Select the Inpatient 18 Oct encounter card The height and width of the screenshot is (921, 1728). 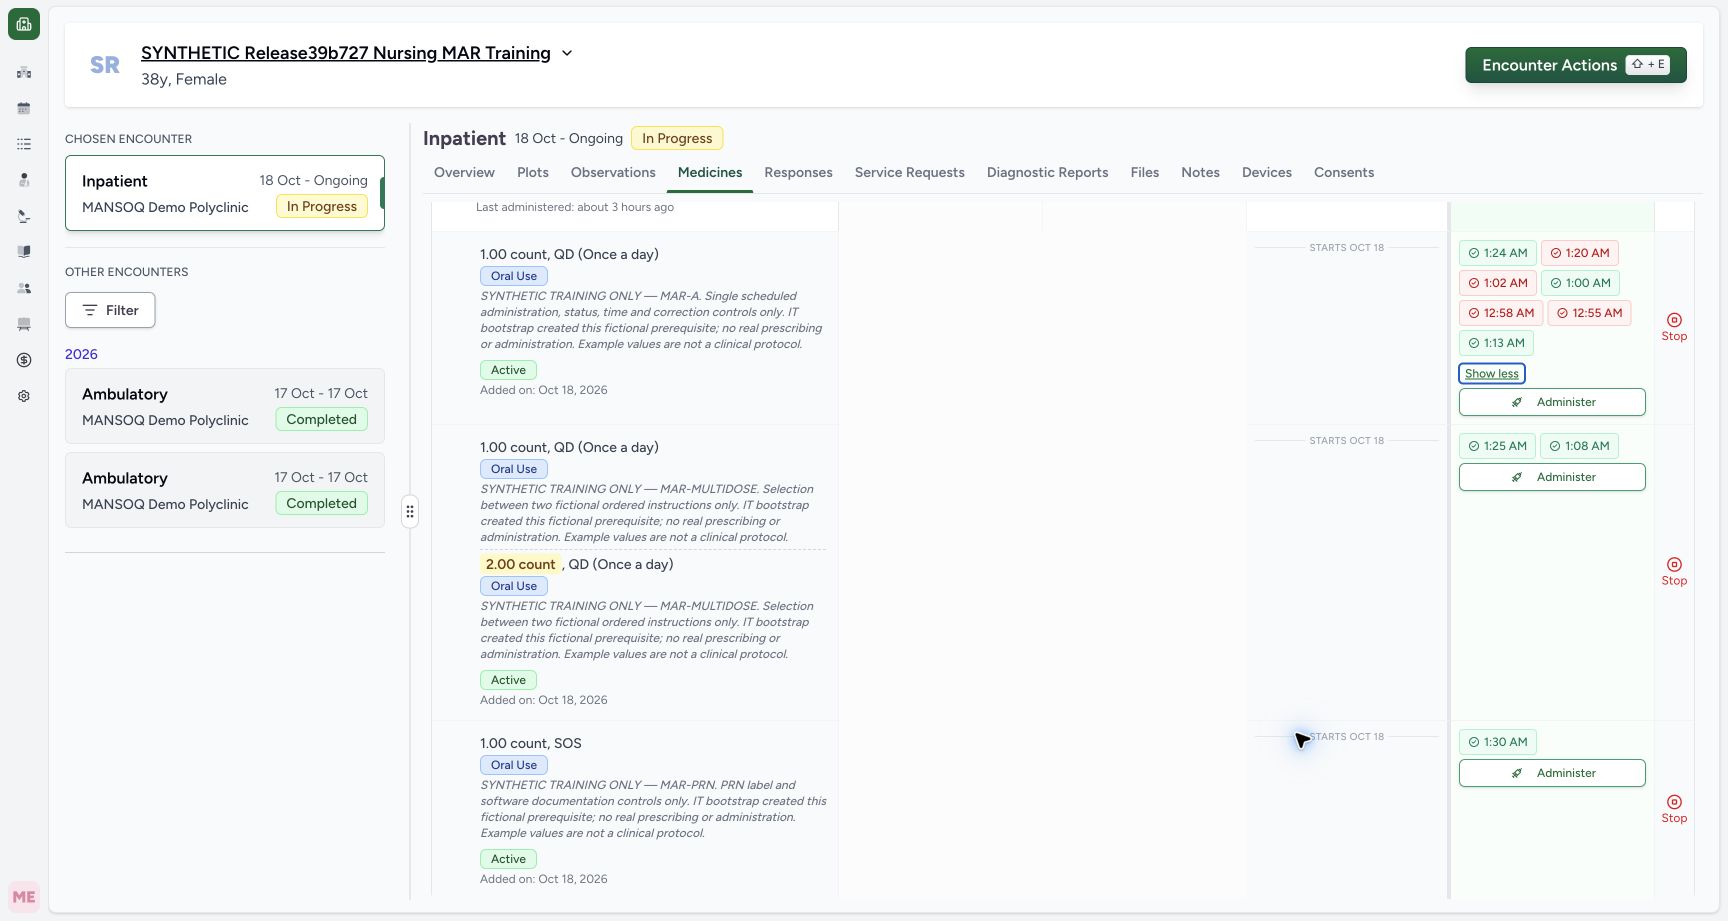(x=225, y=193)
